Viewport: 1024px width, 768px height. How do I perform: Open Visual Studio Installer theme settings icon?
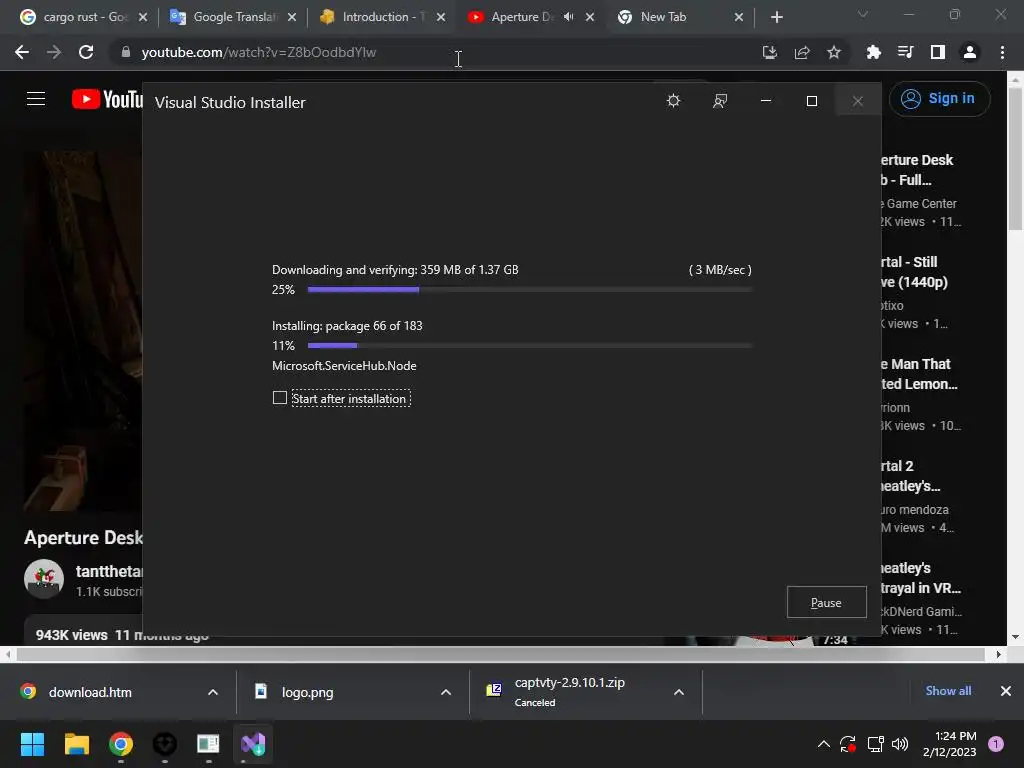673,101
